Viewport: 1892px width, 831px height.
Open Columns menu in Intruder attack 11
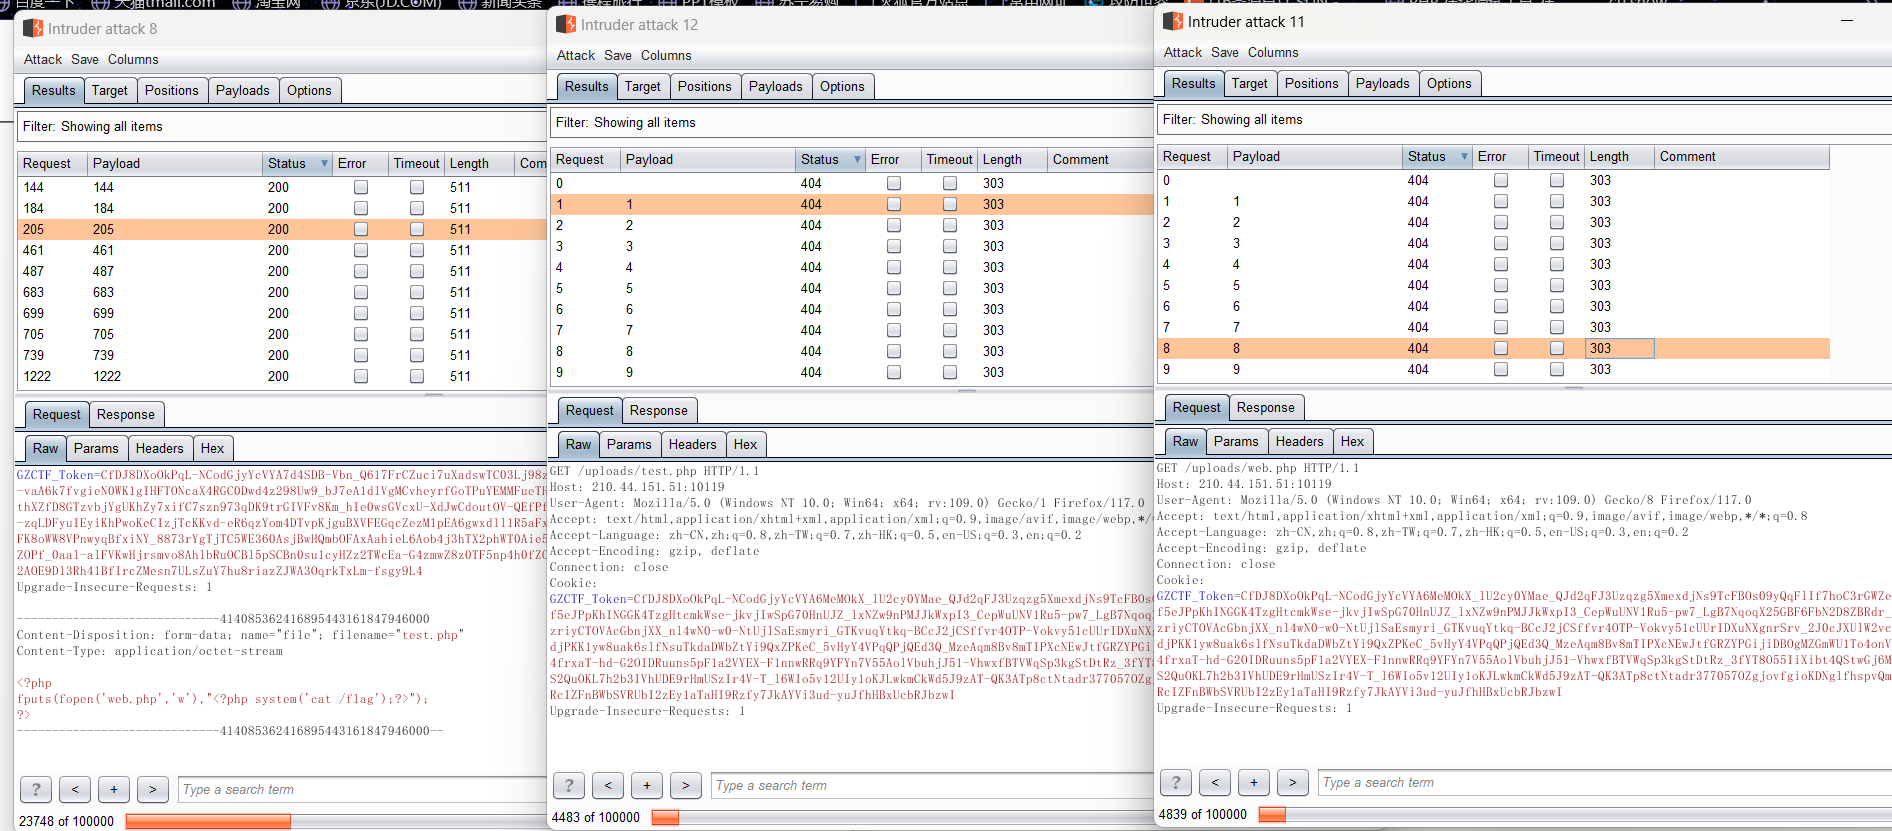click(x=1273, y=52)
